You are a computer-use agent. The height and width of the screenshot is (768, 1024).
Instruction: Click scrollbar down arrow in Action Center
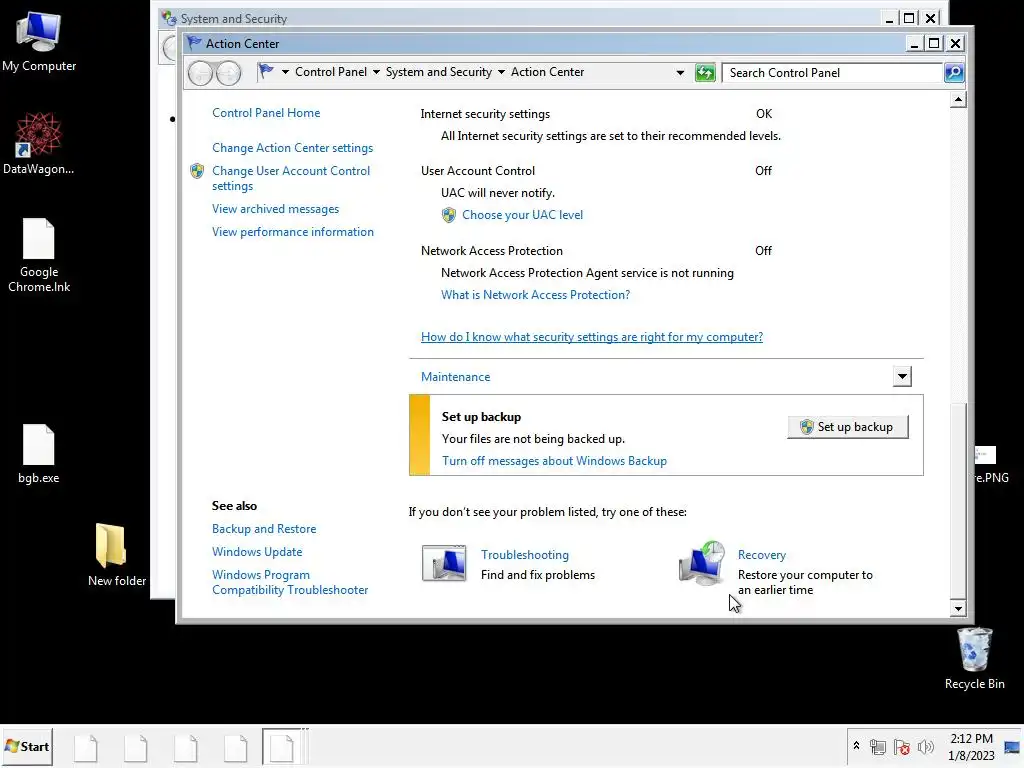pos(957,608)
